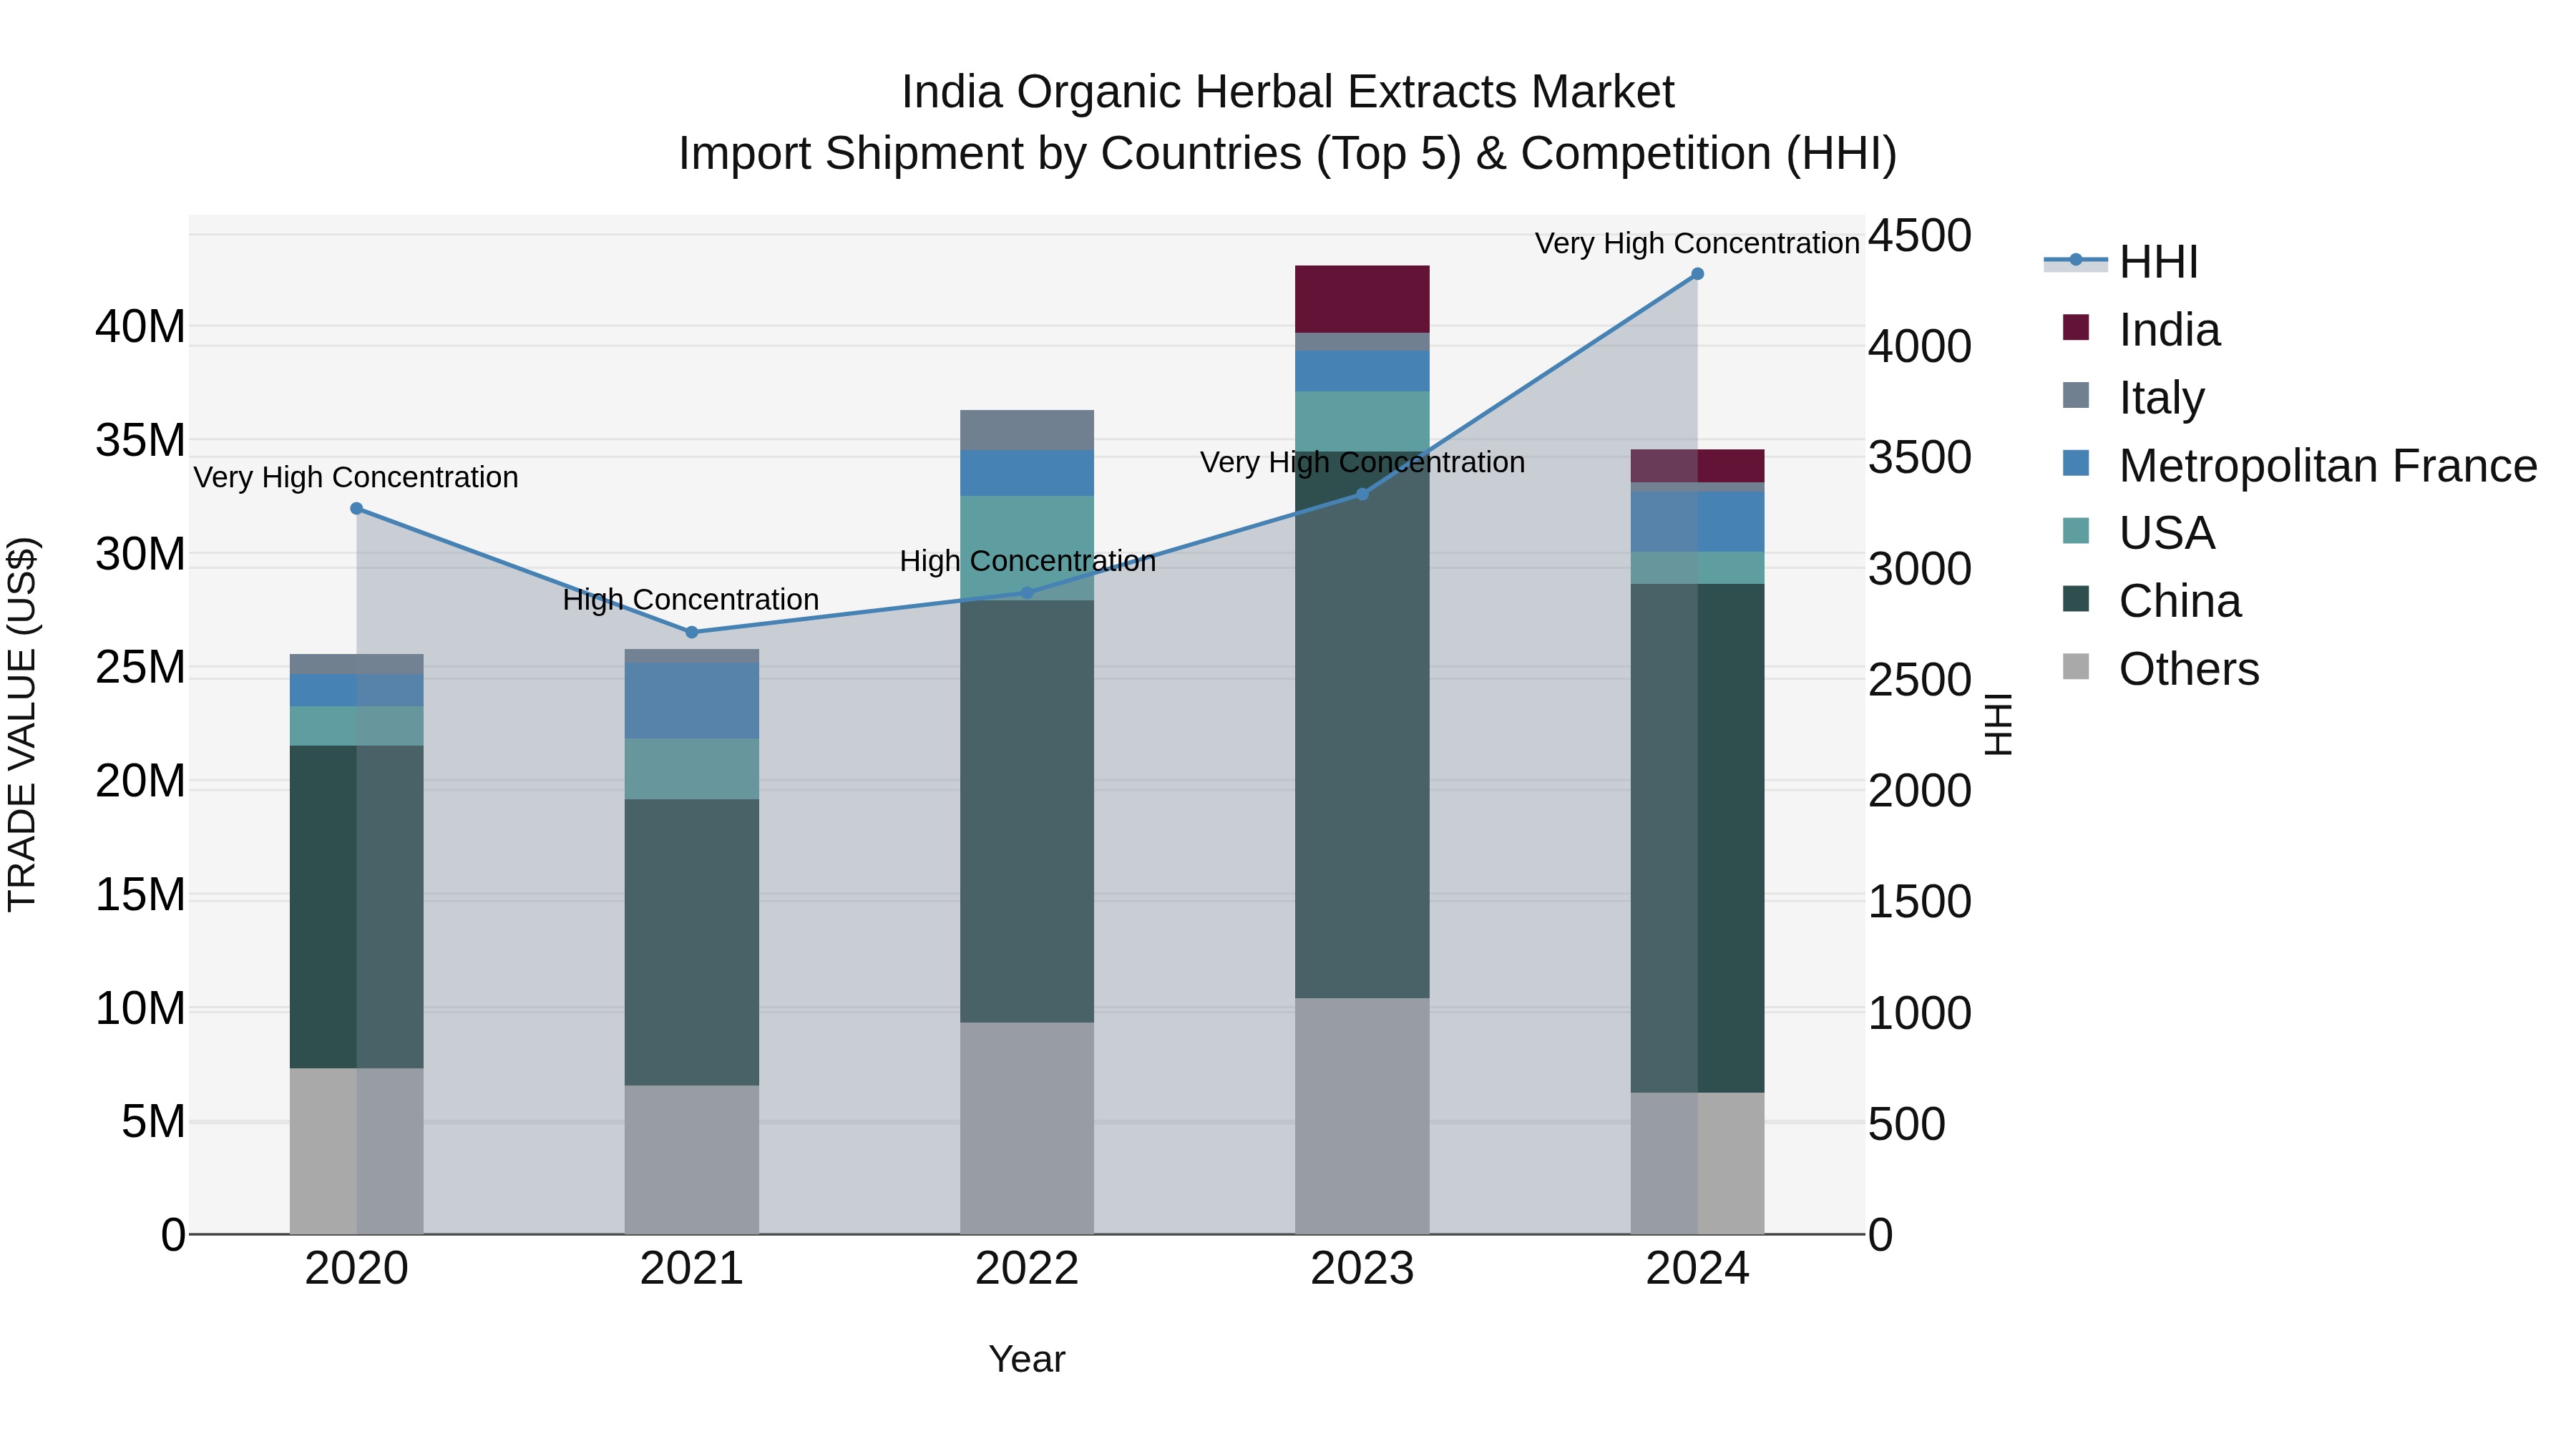Click the USA teal legend swatch
Screen dimensions: 2576x1449
(x=2076, y=530)
